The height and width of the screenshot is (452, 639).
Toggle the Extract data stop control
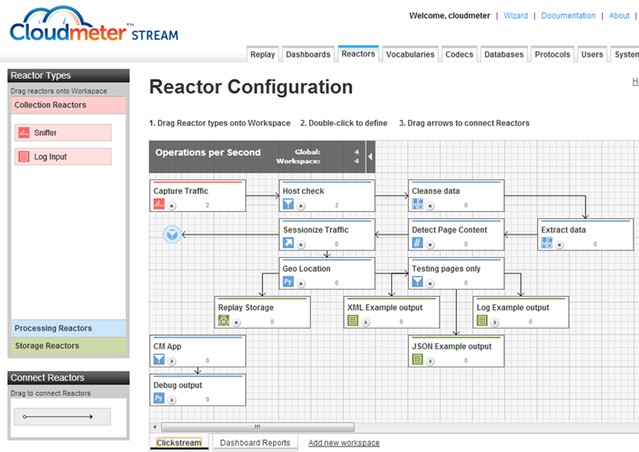[x=560, y=245]
